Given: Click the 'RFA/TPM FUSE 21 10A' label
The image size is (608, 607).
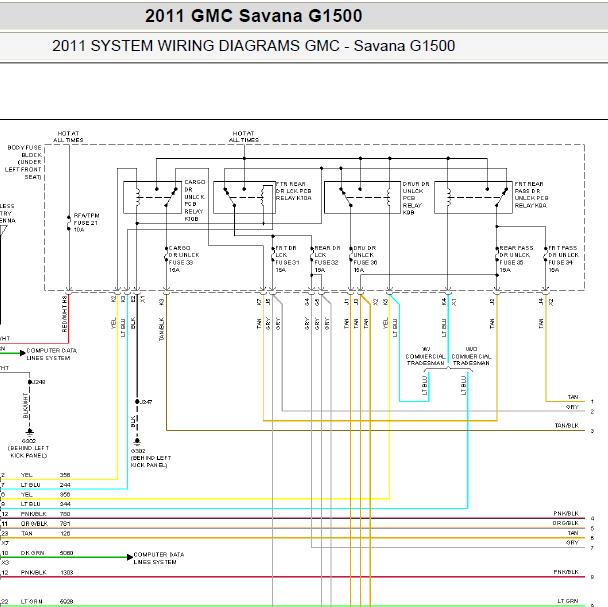Looking at the screenshot, I should [x=86, y=223].
